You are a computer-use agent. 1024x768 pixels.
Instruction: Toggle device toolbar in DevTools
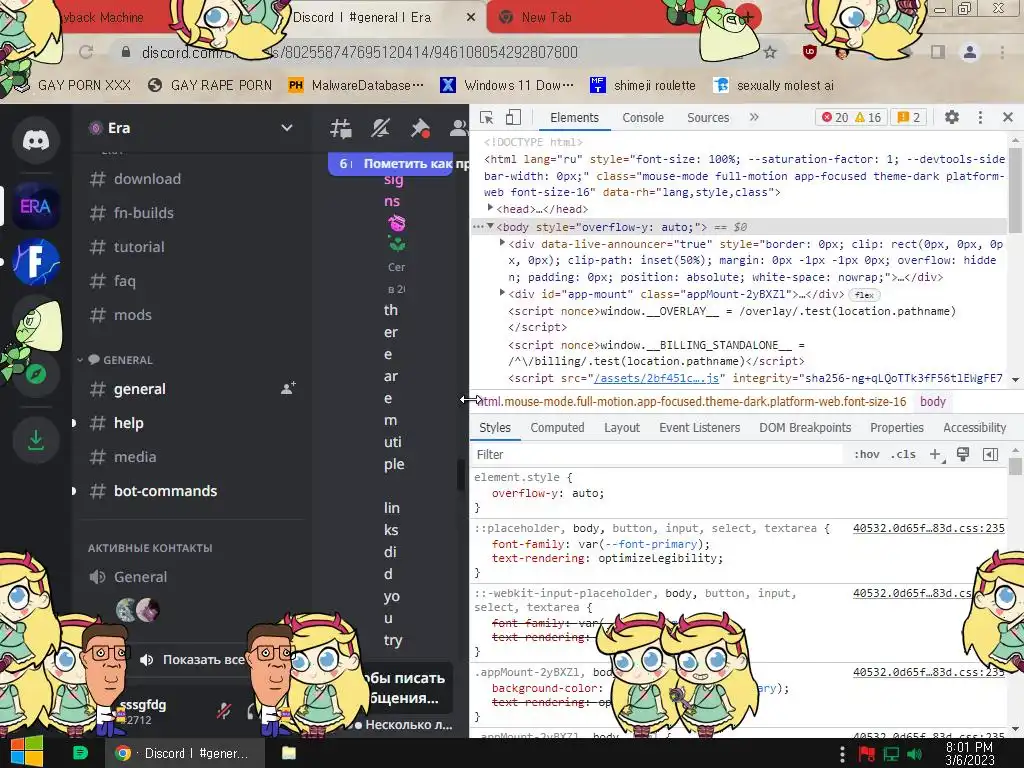tap(513, 118)
